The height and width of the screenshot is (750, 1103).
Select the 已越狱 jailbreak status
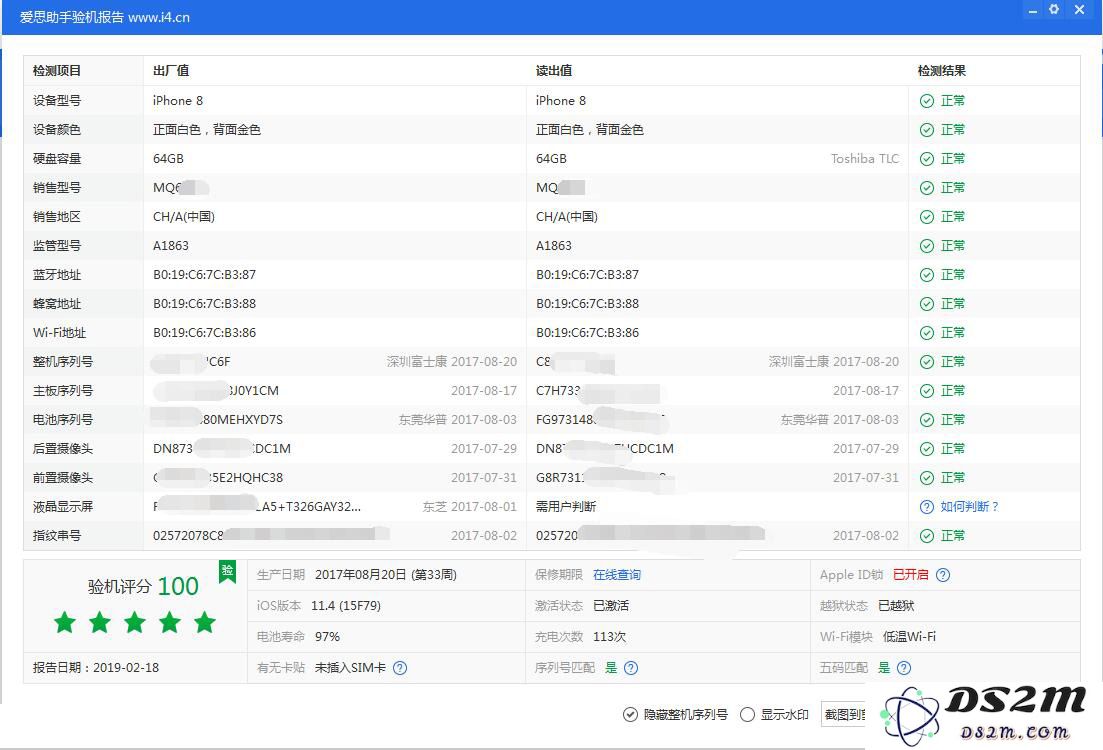(x=896, y=606)
